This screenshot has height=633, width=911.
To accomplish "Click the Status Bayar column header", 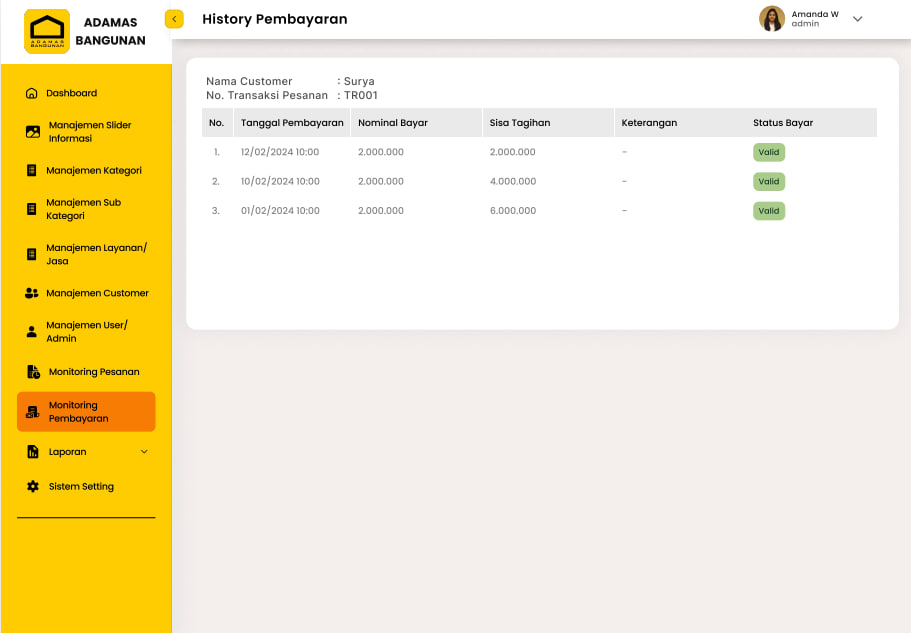I will point(783,123).
